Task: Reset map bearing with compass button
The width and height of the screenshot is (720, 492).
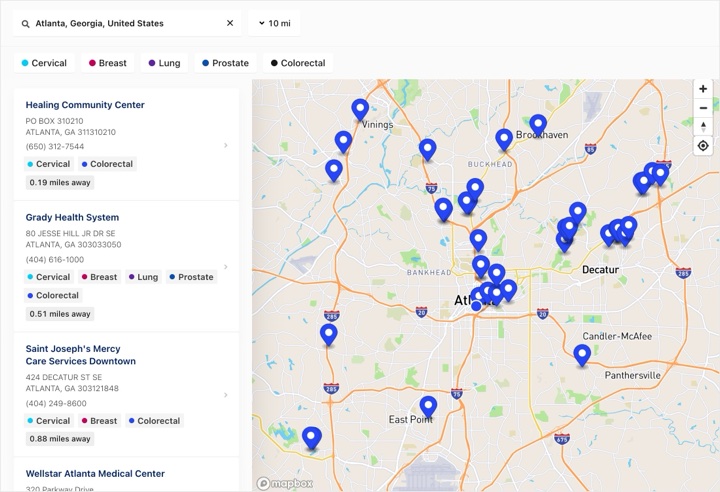Action: (703, 127)
